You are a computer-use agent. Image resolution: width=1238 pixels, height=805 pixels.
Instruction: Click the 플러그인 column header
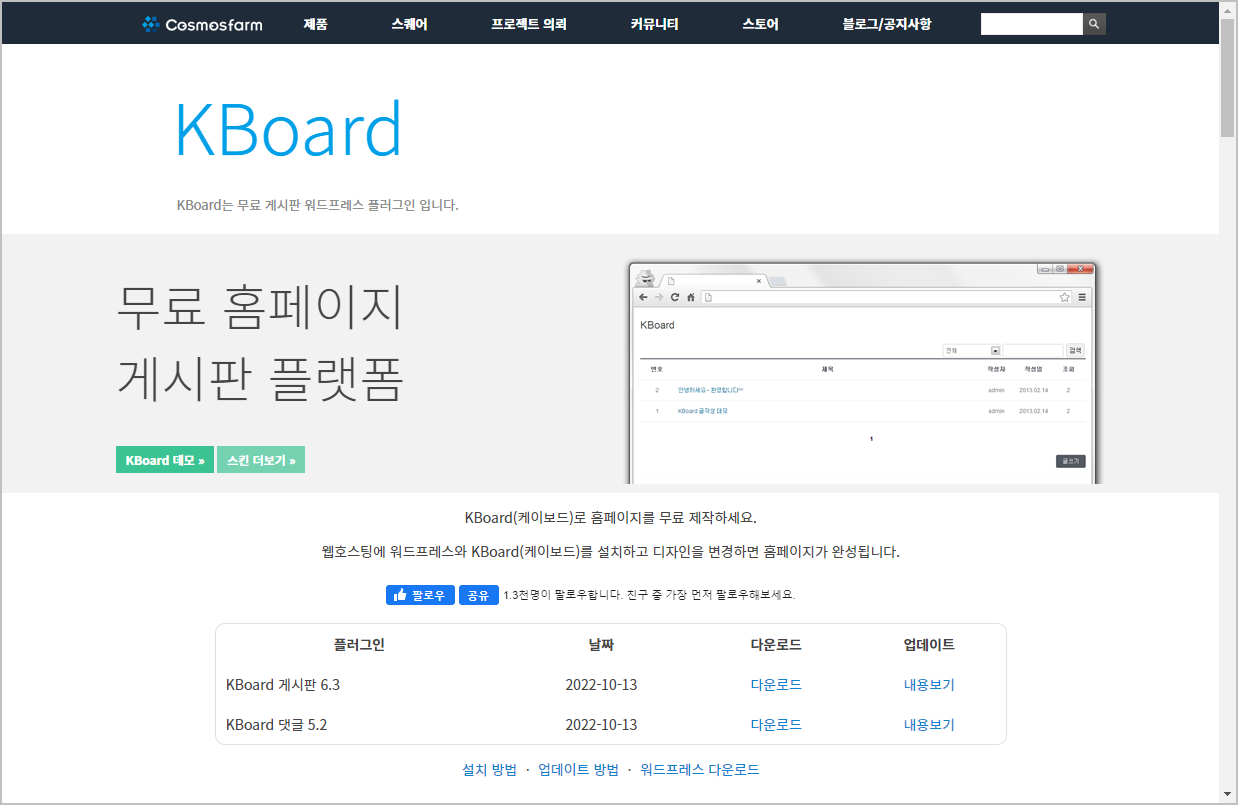tap(359, 645)
